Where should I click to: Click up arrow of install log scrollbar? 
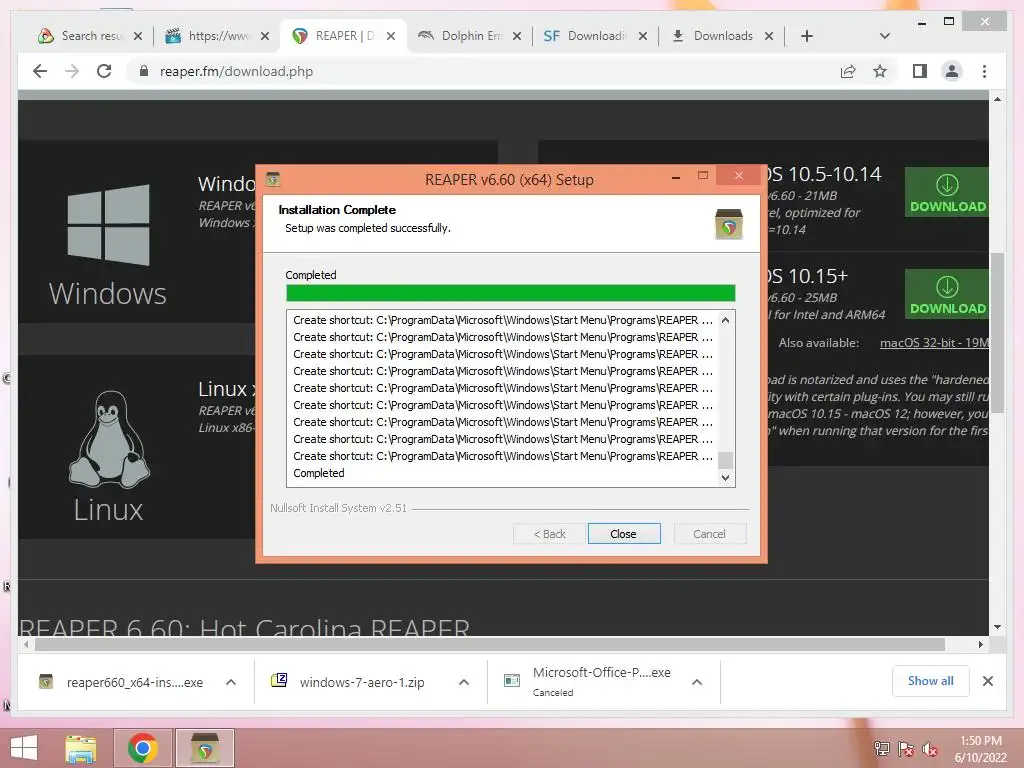point(725,320)
